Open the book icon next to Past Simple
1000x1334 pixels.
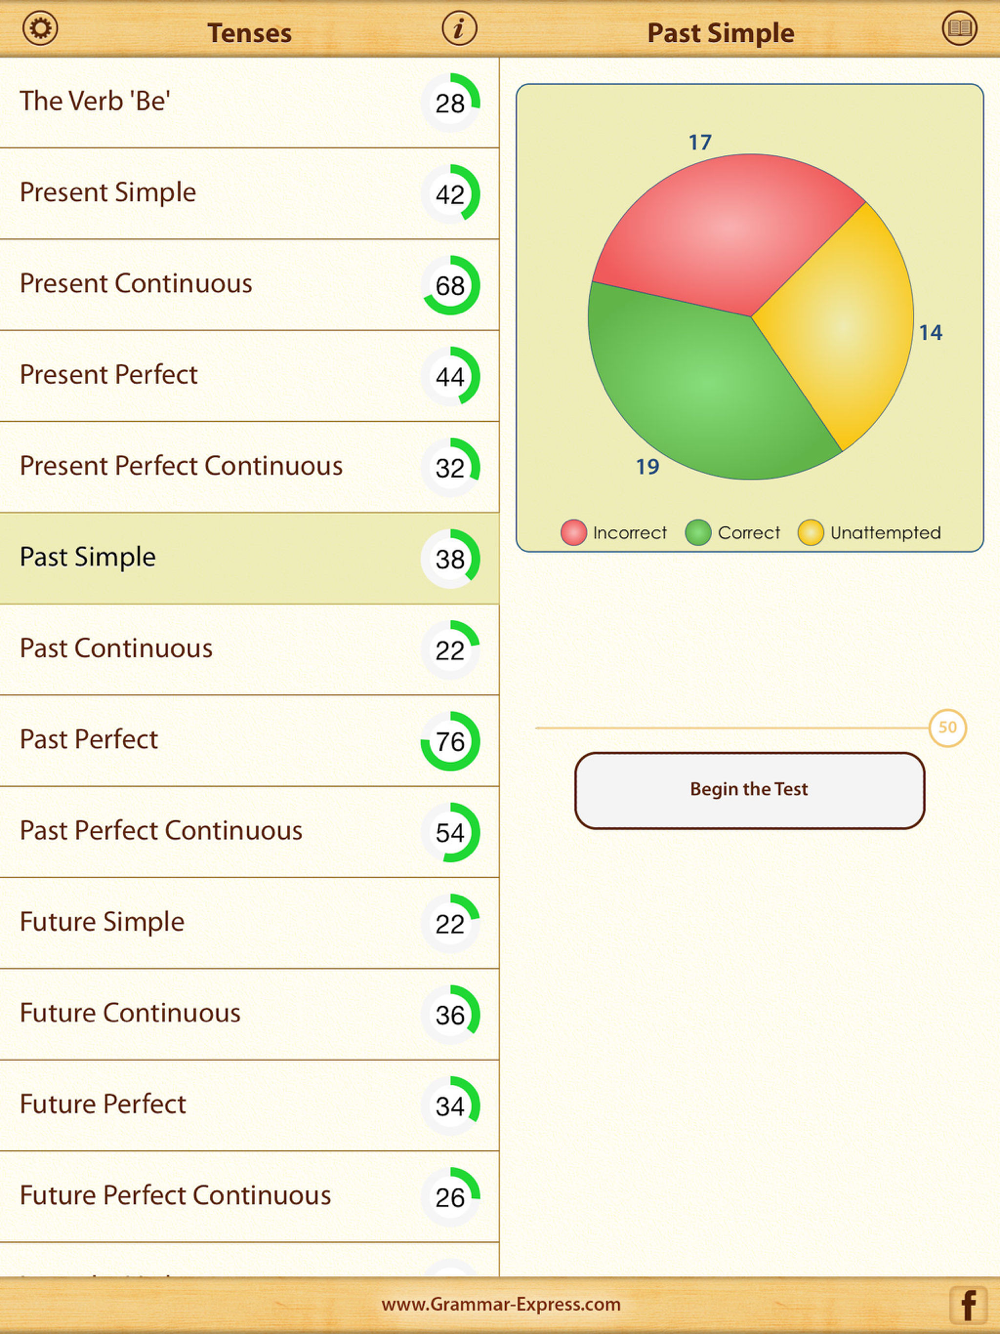tap(960, 28)
